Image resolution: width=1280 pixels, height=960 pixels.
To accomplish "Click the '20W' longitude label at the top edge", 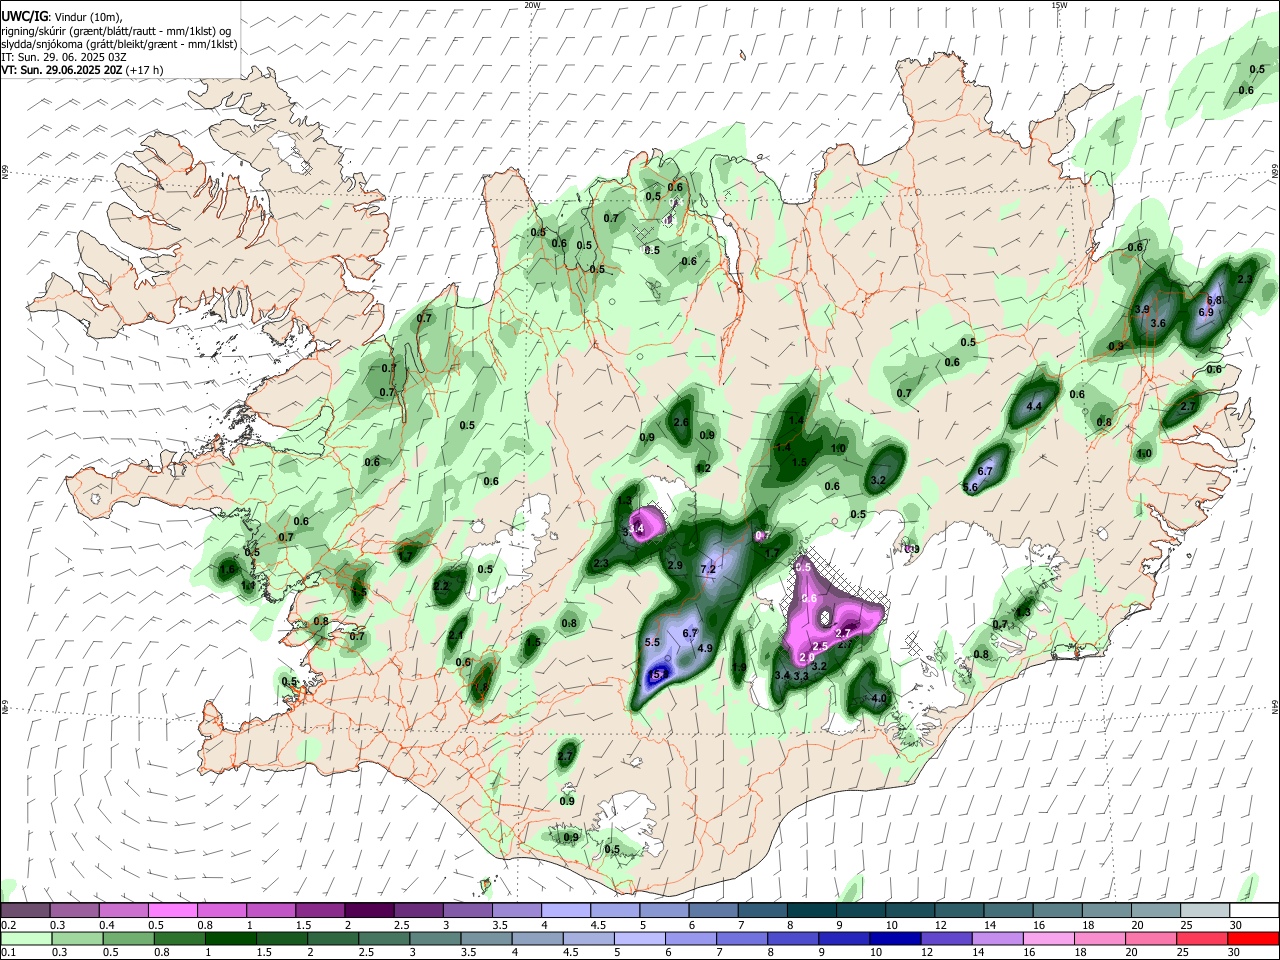I will click(x=532, y=5).
